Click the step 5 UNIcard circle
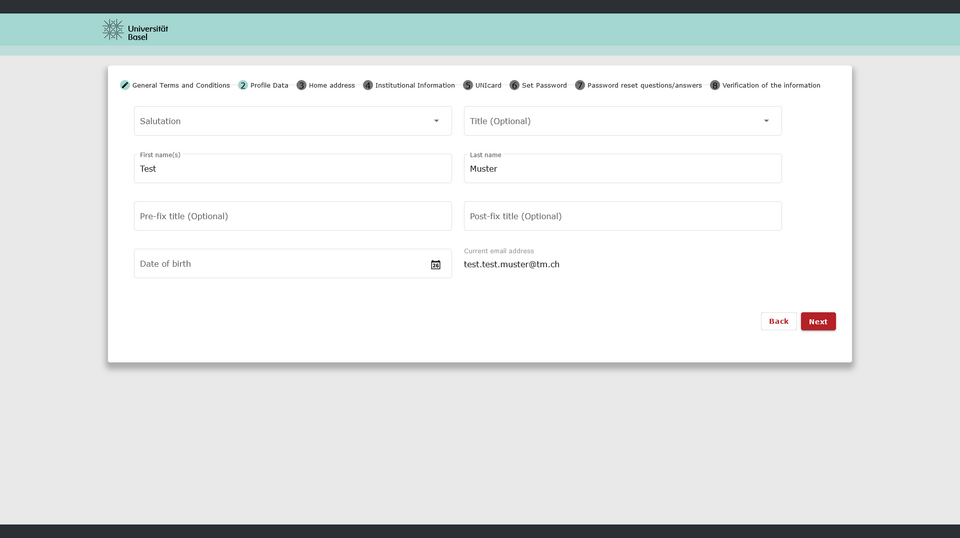The image size is (960, 538). 468,86
